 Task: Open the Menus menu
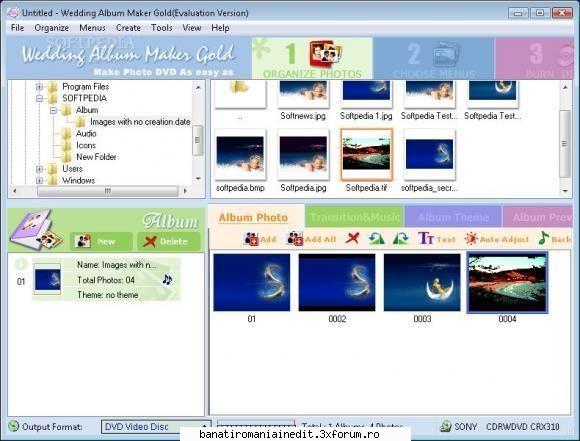92,28
